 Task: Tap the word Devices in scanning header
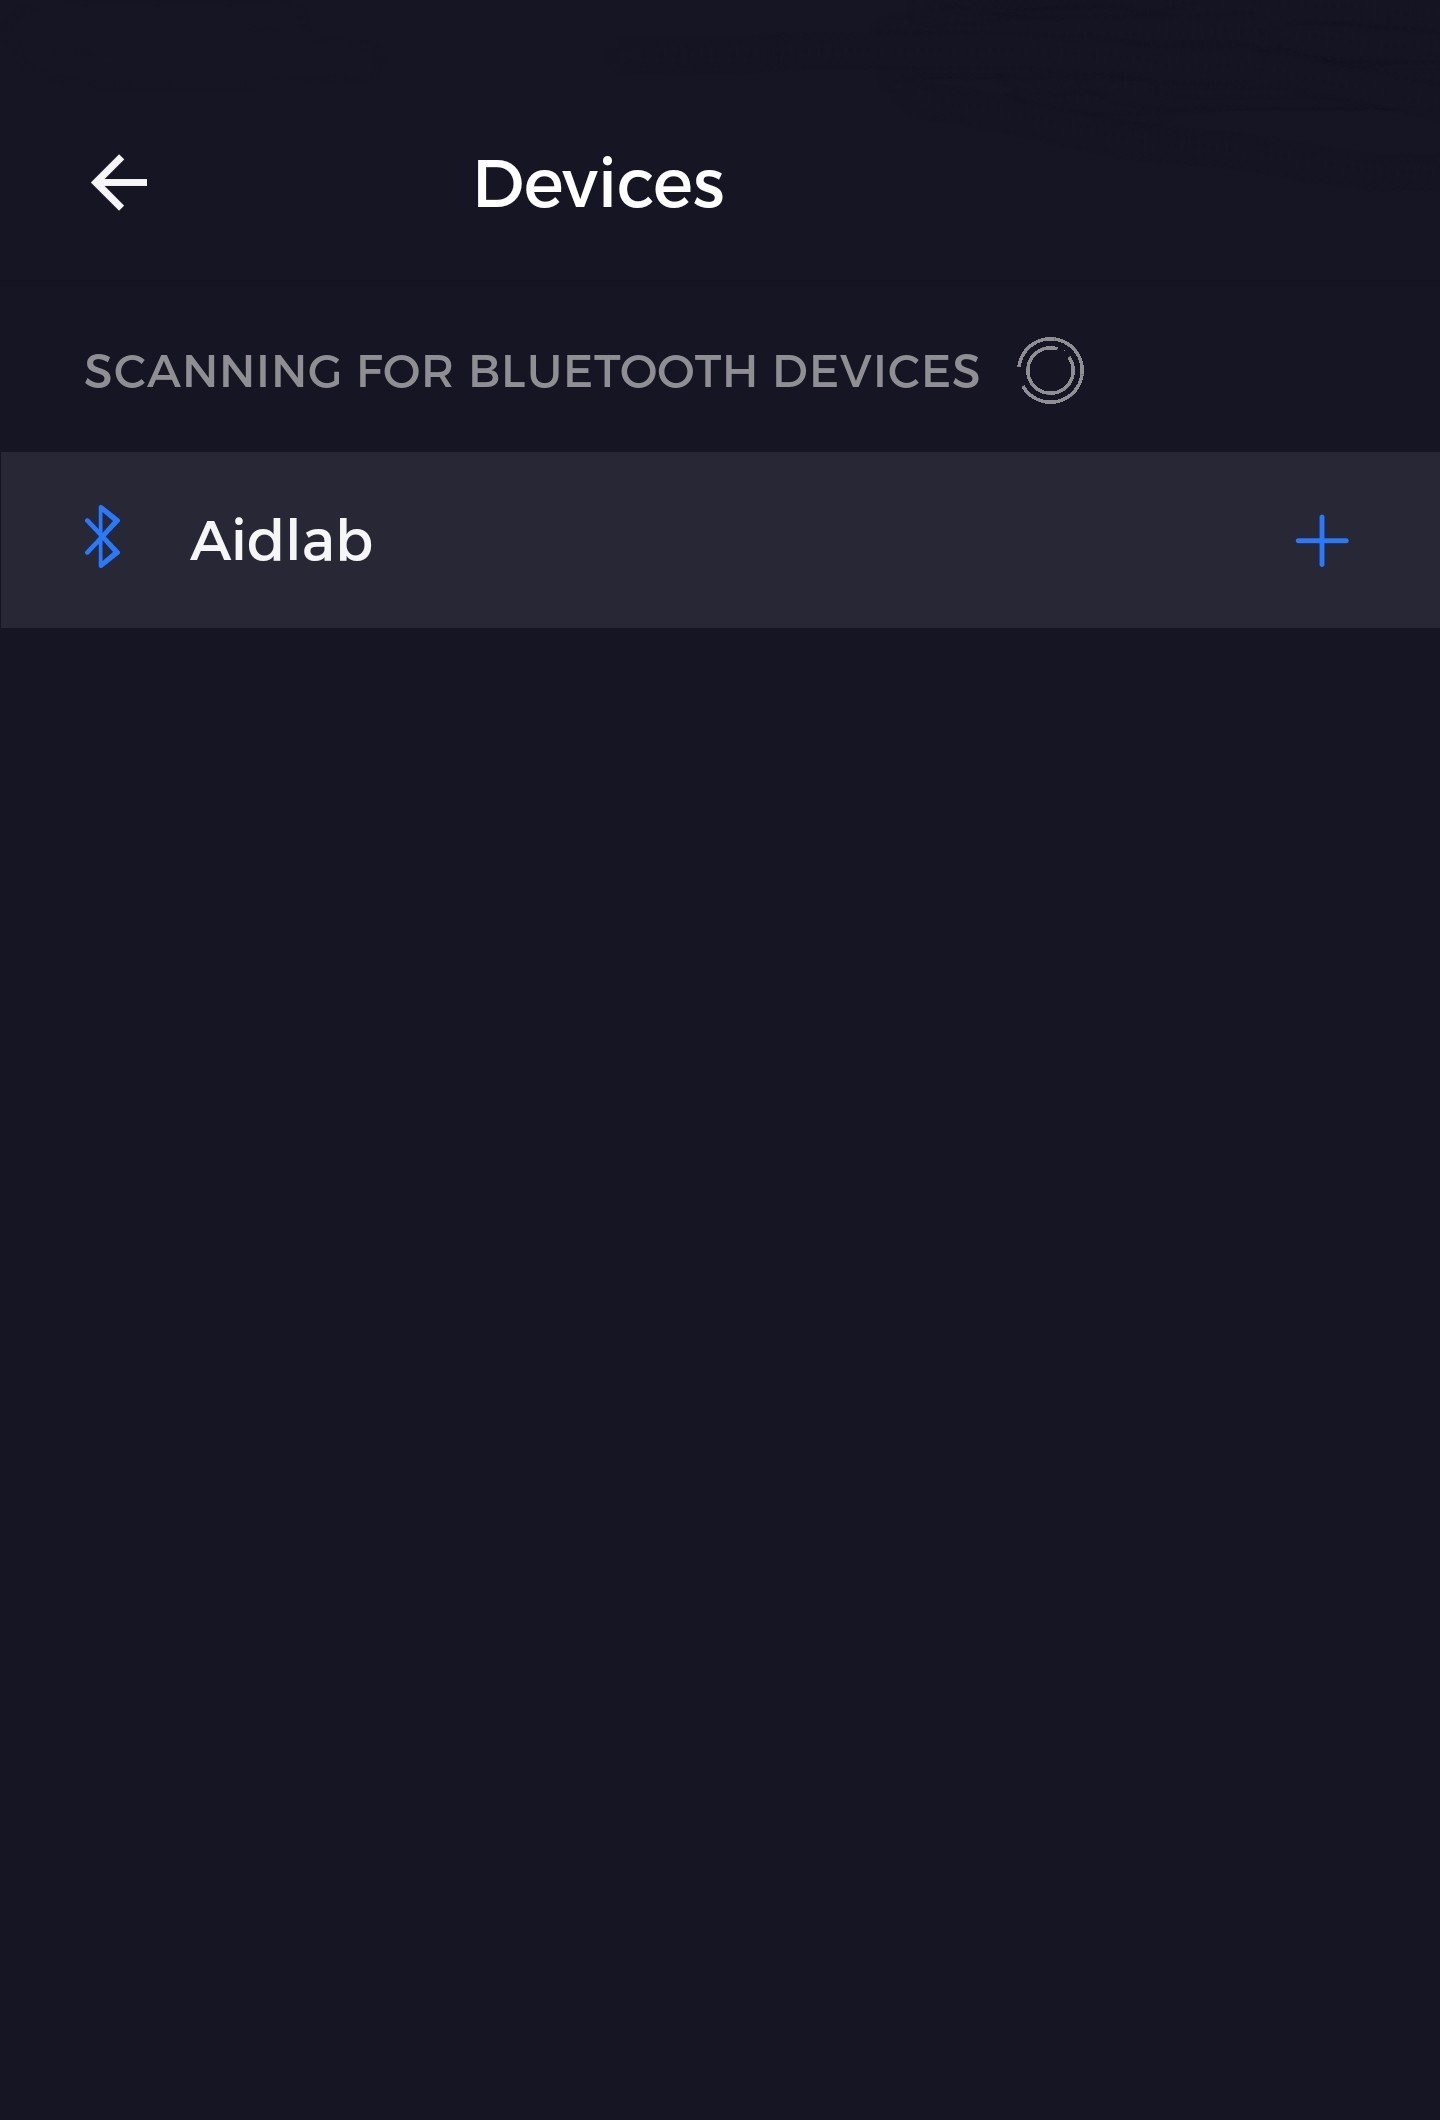[876, 372]
